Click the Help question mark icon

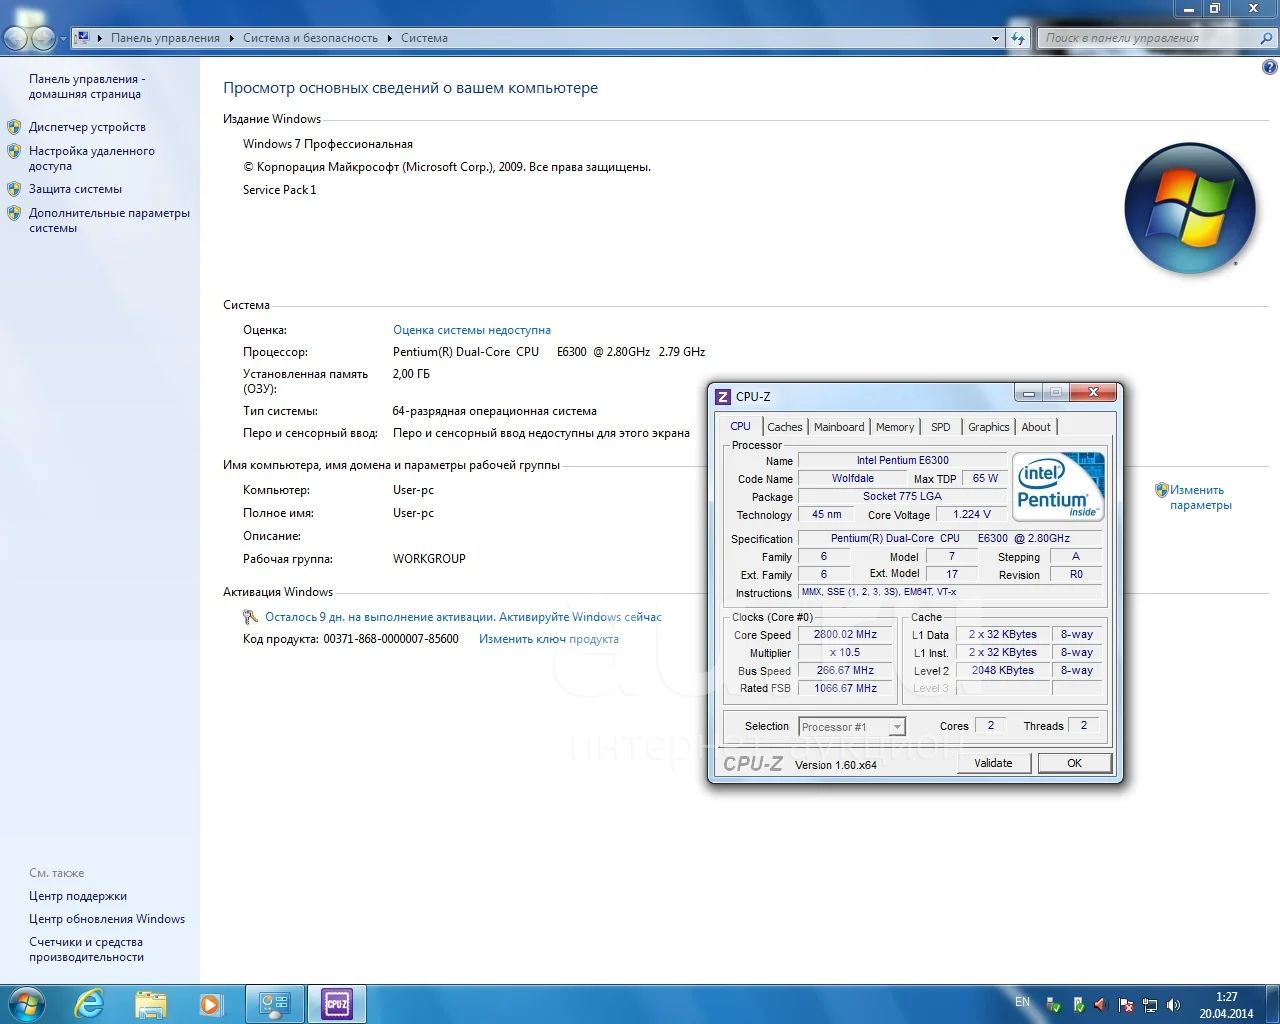click(x=1270, y=68)
